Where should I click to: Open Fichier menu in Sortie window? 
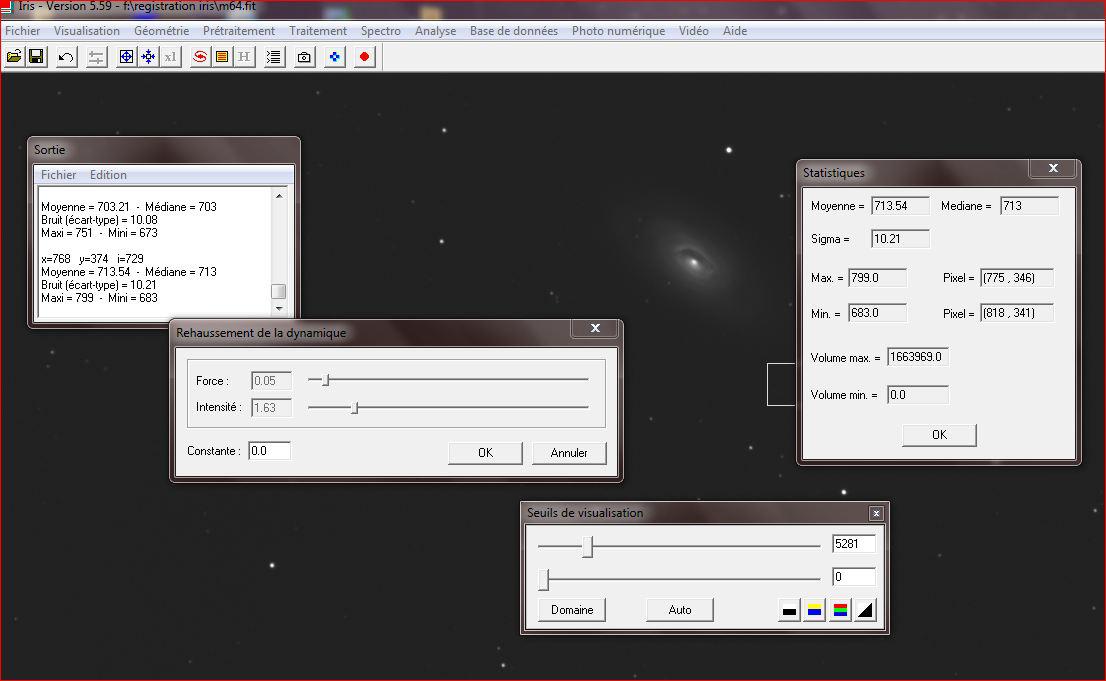[x=59, y=175]
